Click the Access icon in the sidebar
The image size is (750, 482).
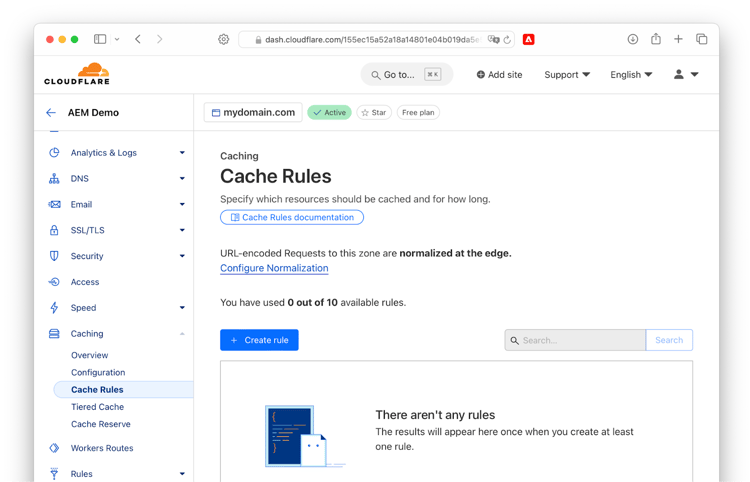click(54, 282)
